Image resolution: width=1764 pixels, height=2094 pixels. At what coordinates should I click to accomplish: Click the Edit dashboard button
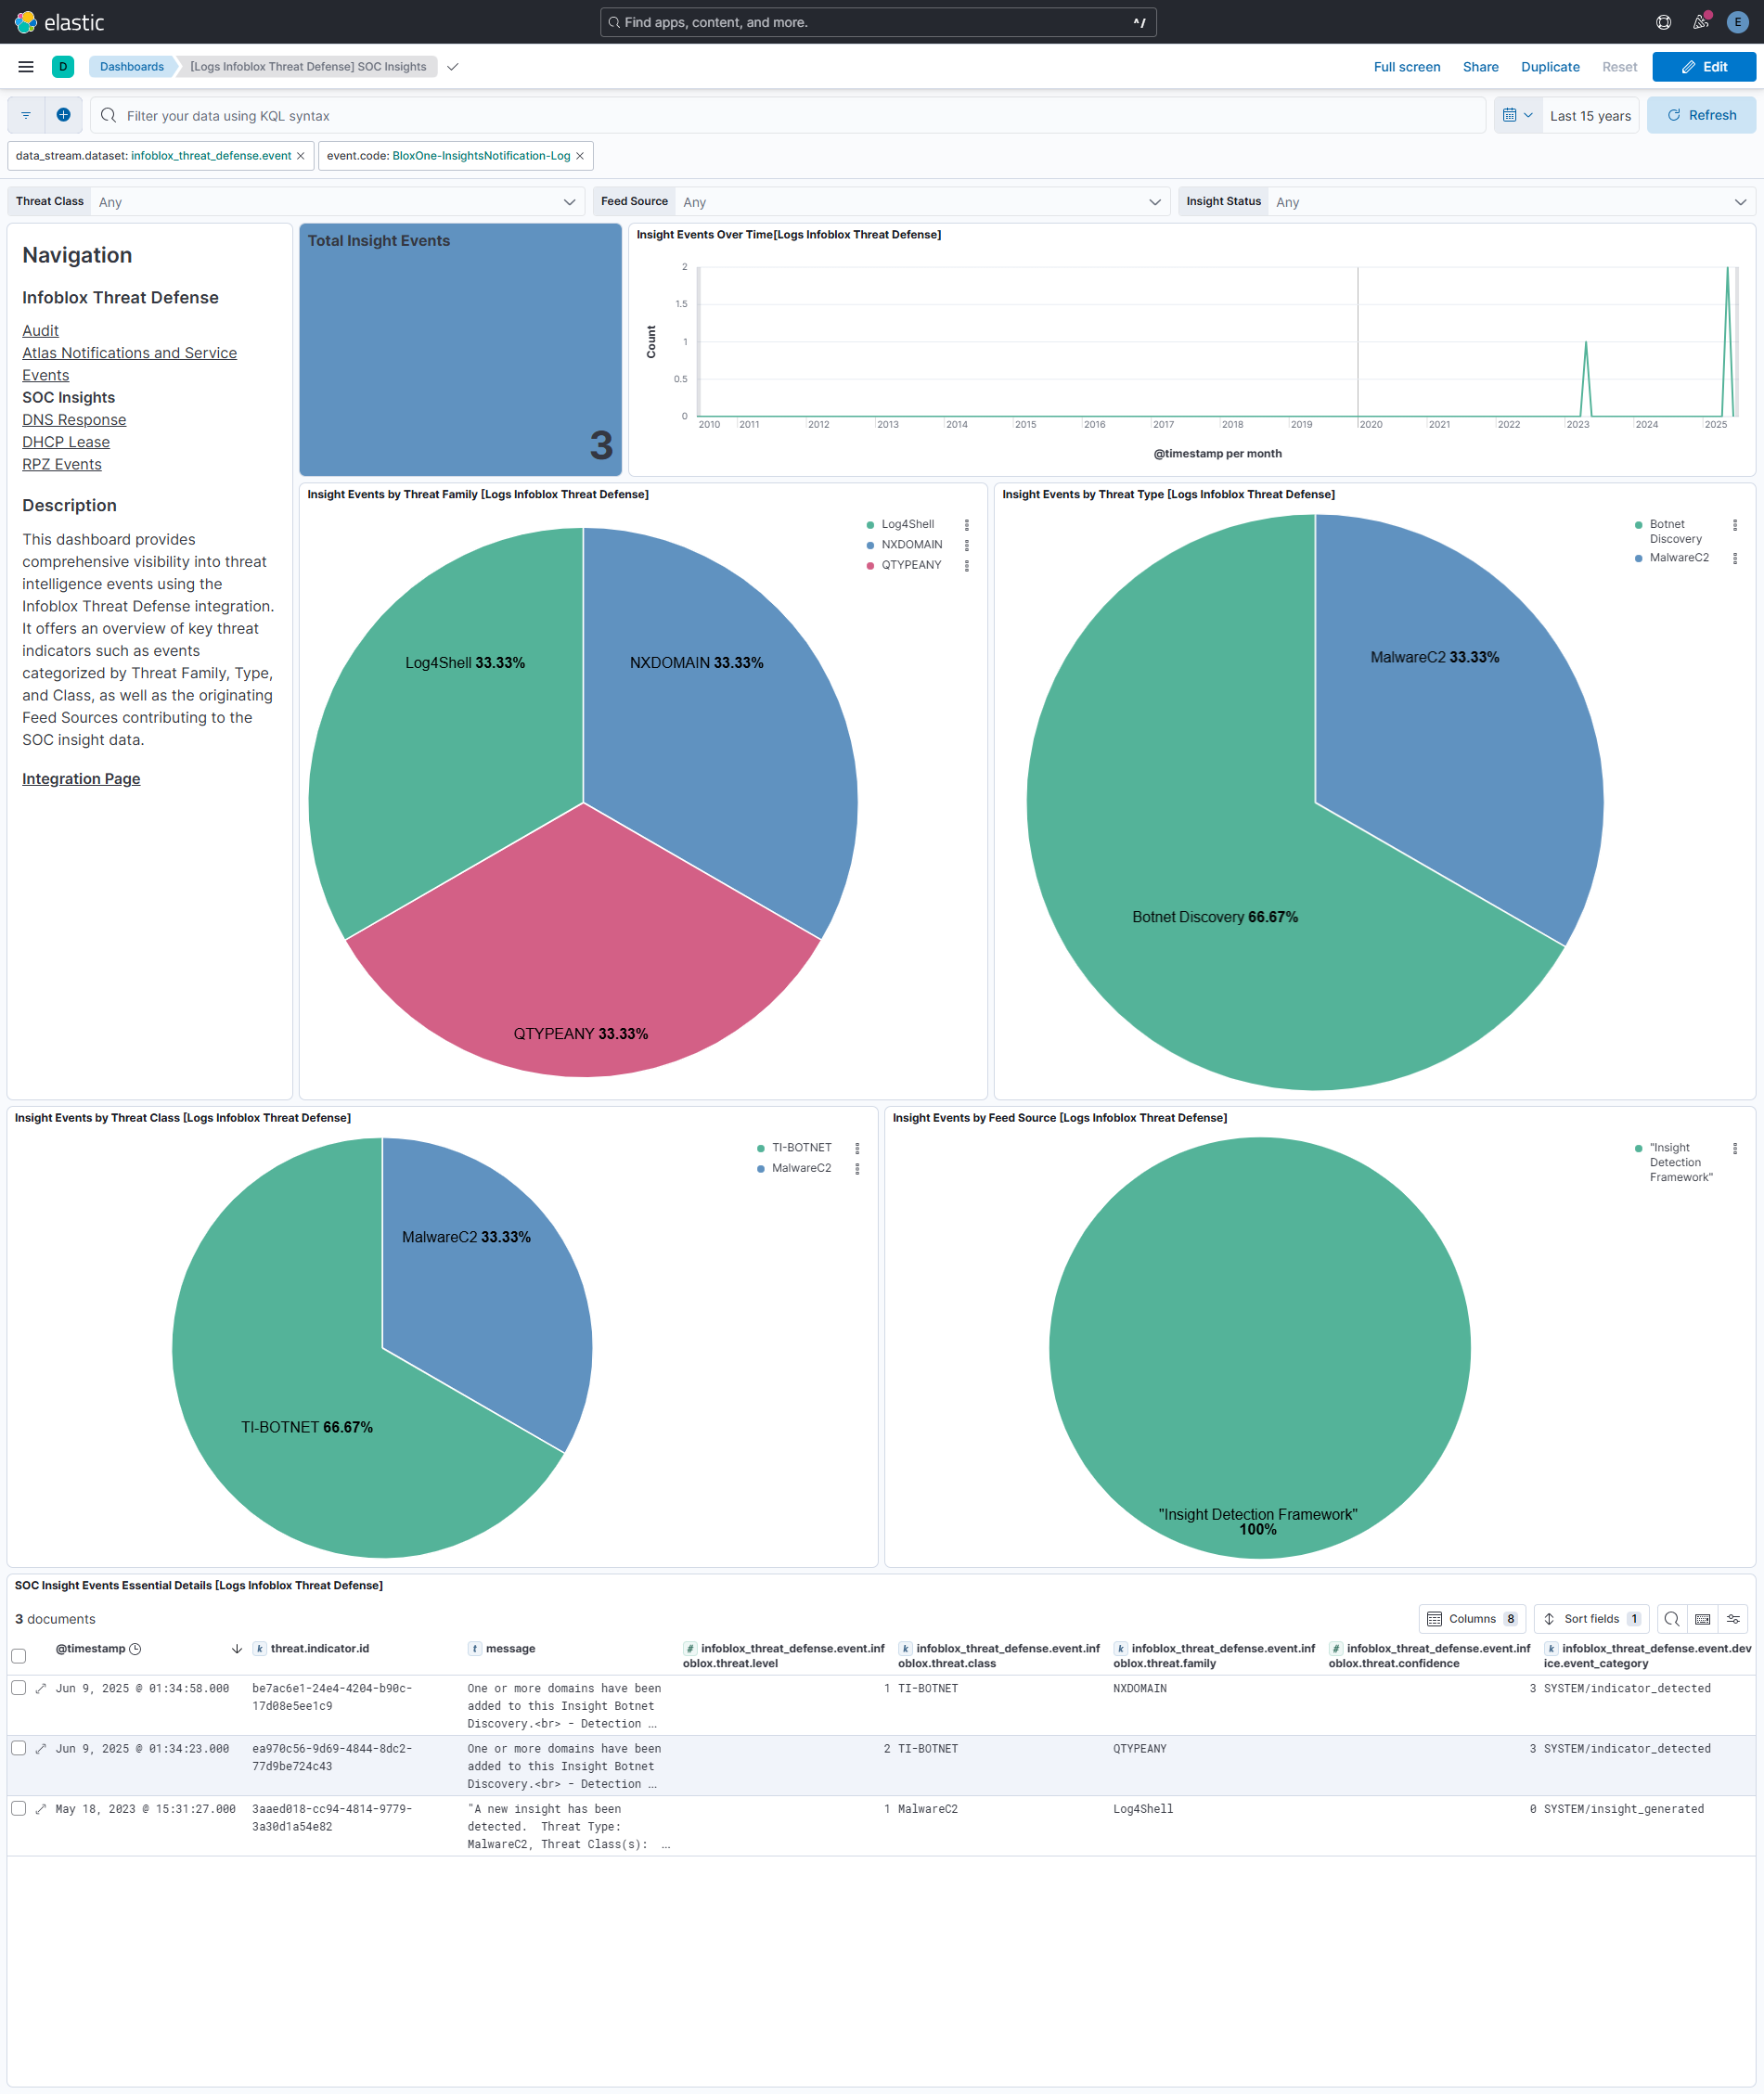coord(1704,67)
